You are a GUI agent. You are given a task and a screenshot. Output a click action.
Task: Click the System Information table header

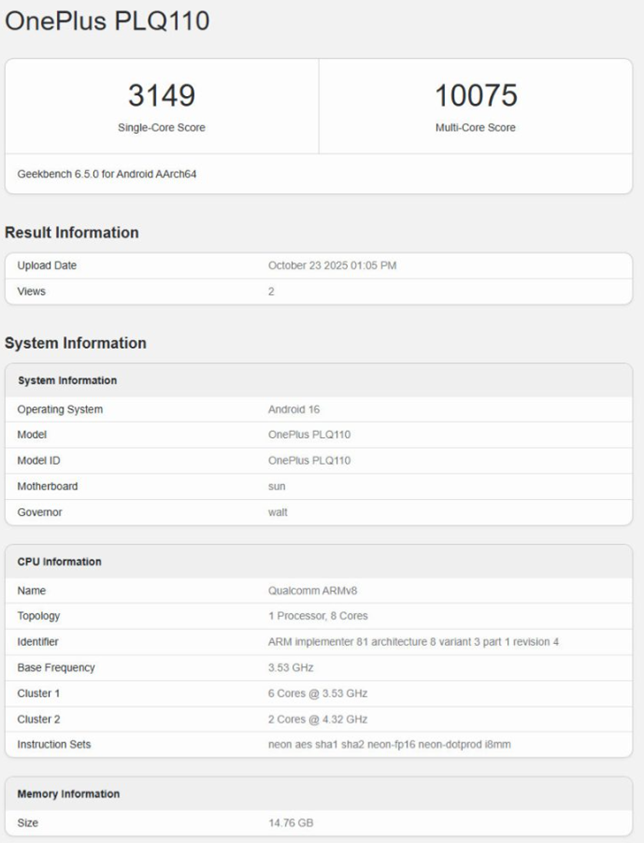pyautogui.click(x=67, y=381)
